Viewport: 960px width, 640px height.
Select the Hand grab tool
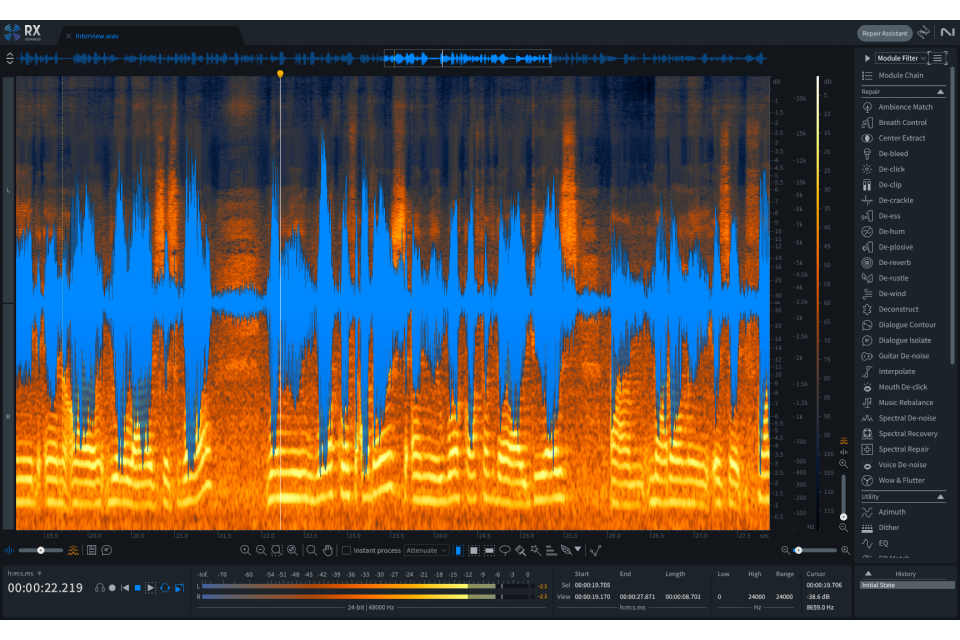coord(326,550)
